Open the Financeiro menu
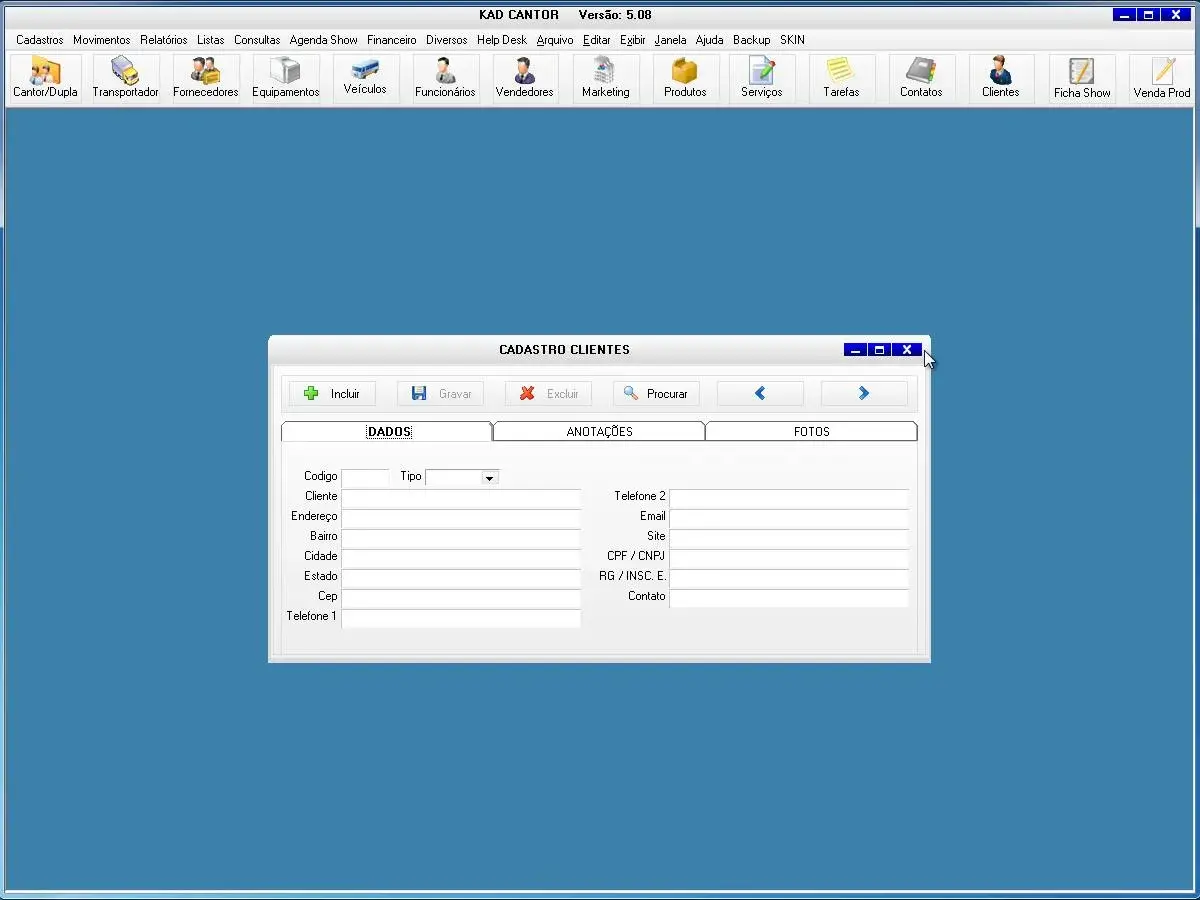This screenshot has height=900, width=1200. coord(391,40)
